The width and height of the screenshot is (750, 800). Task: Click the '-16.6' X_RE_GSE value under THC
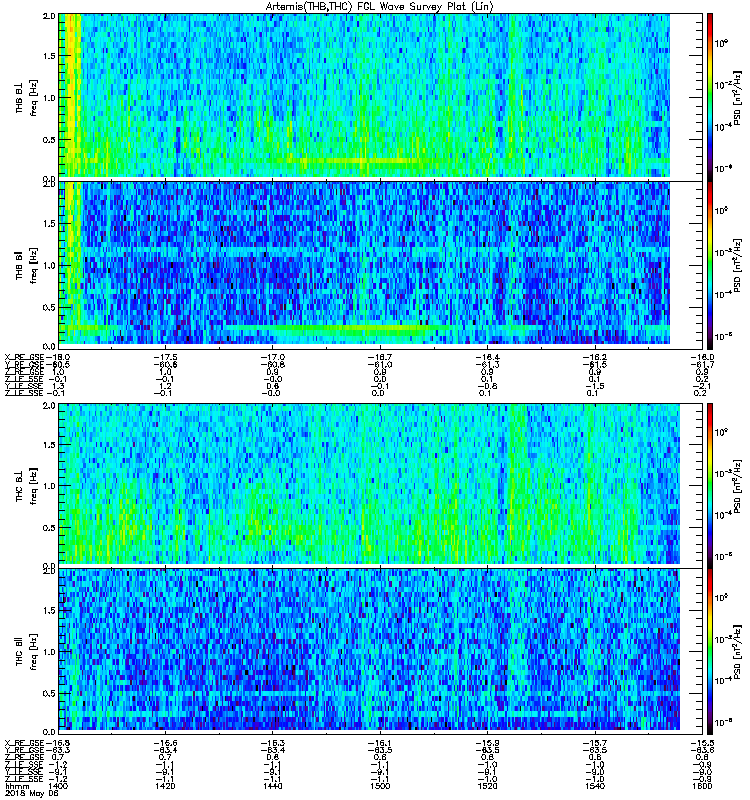tap(165, 743)
